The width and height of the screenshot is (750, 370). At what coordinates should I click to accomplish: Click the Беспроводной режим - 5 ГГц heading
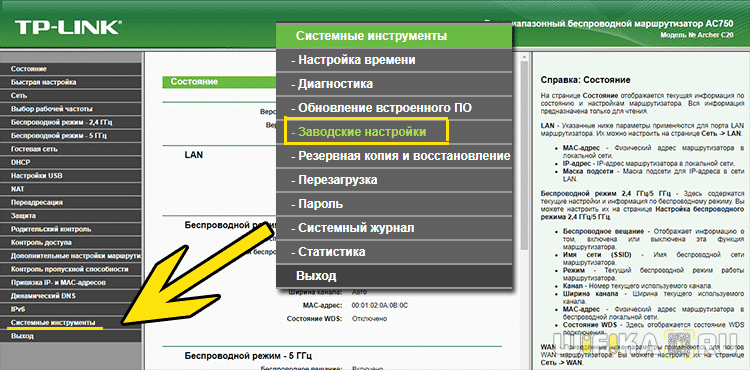pos(249,356)
